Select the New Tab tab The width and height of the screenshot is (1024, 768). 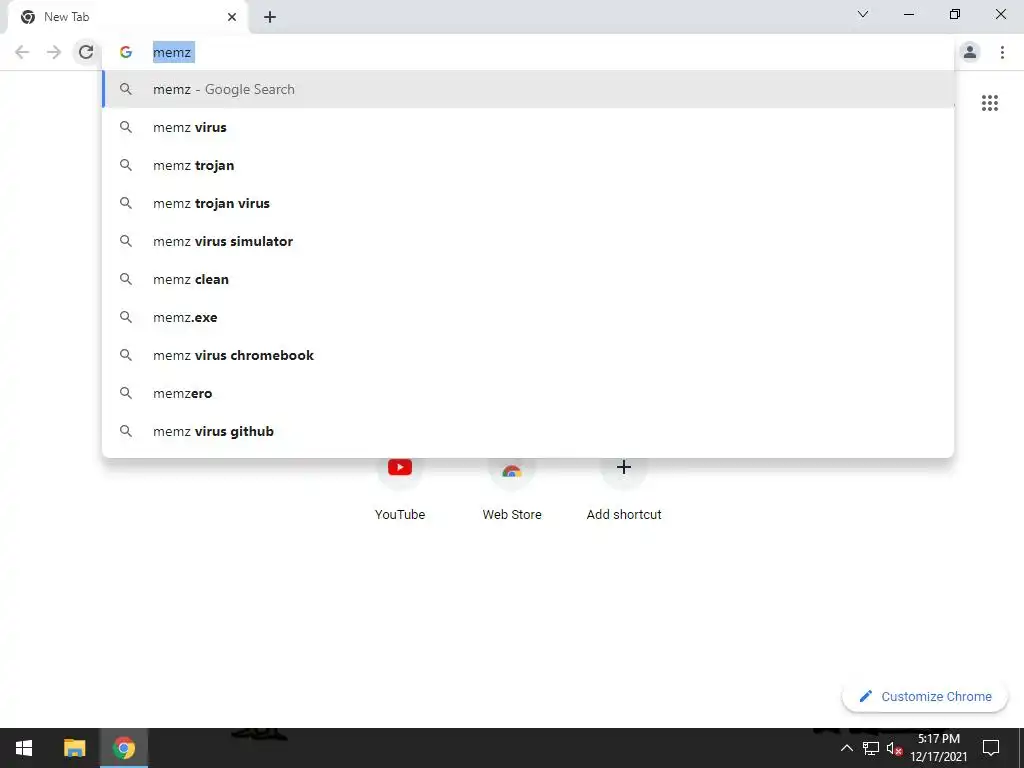127,17
